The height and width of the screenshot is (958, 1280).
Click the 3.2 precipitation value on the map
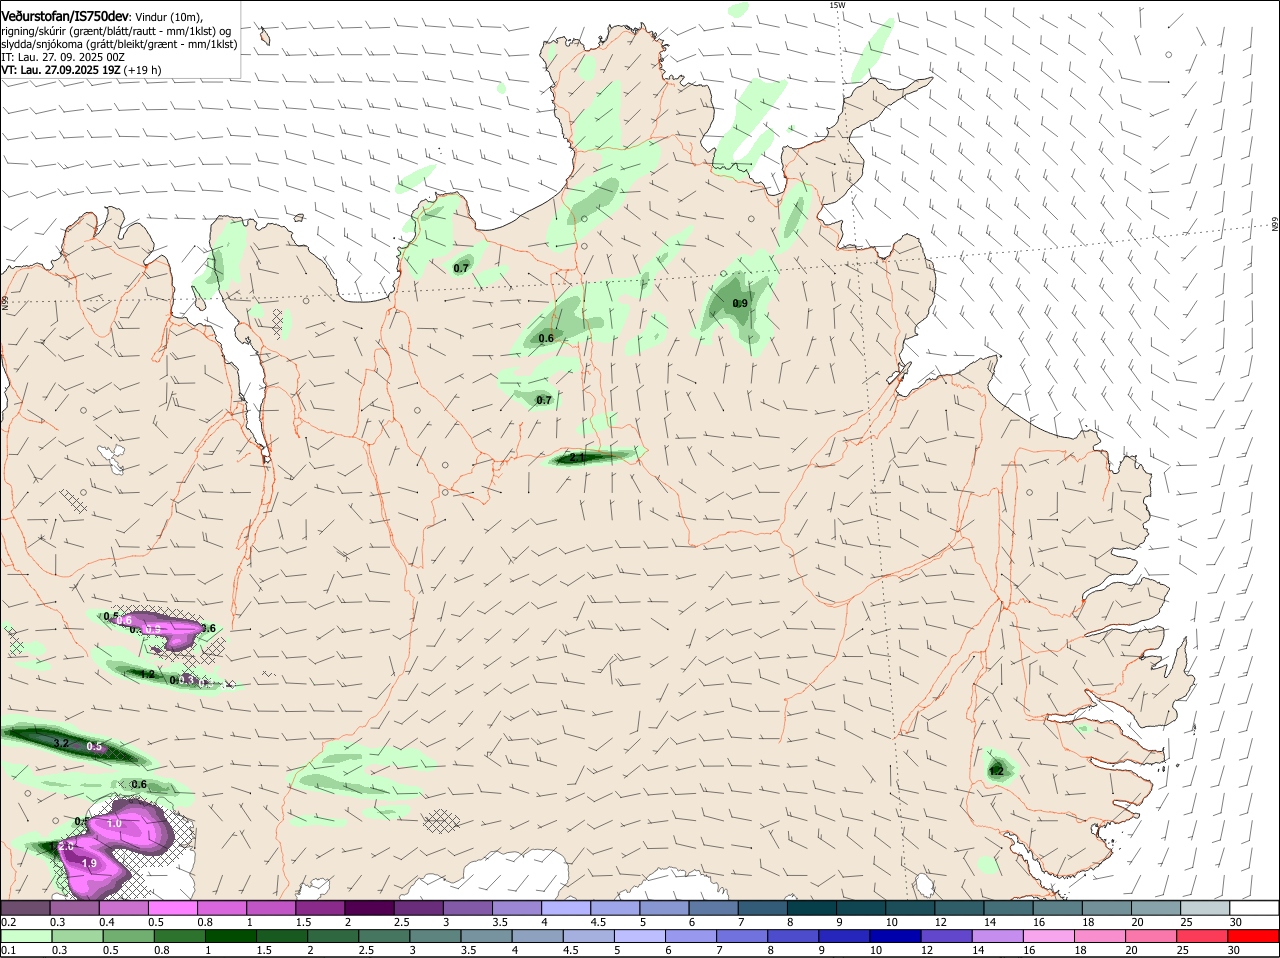(61, 743)
